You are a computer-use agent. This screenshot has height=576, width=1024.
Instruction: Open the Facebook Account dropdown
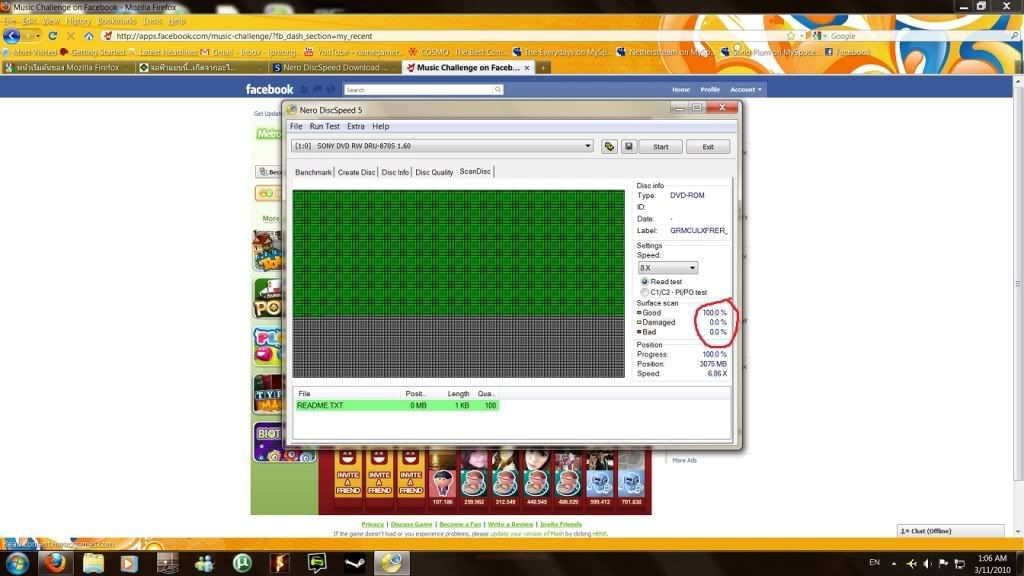(745, 89)
